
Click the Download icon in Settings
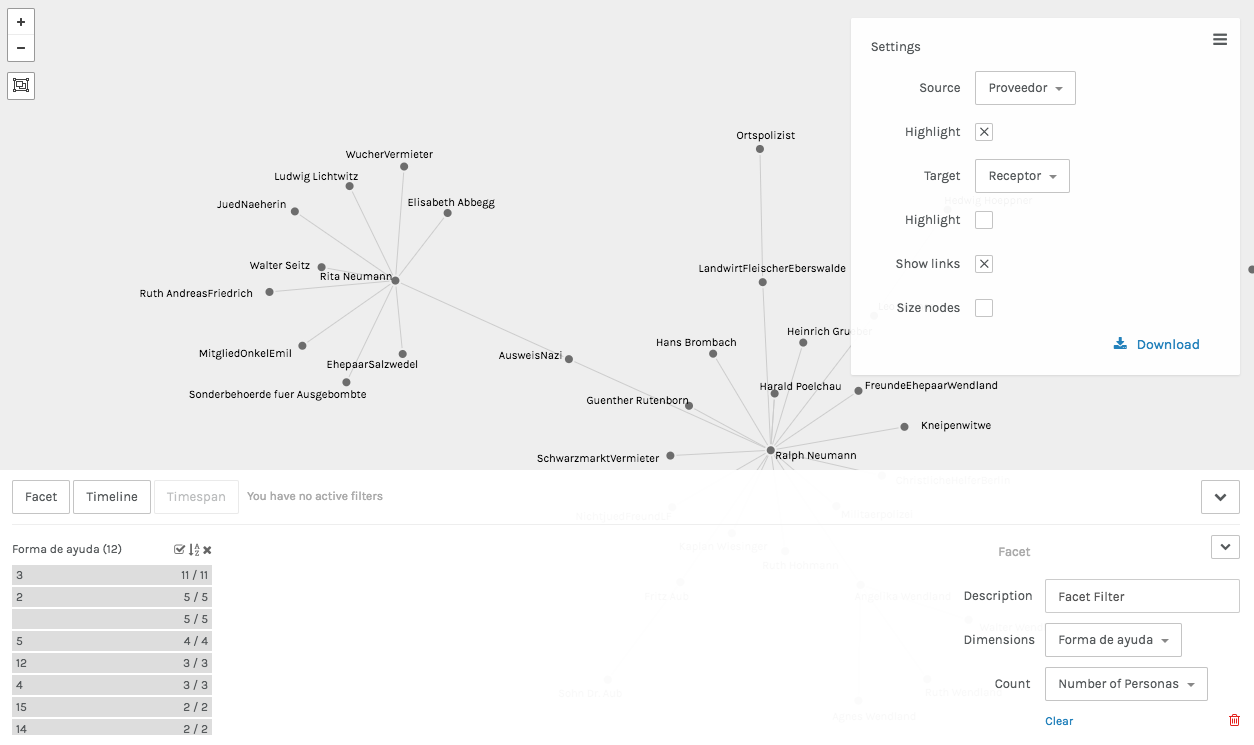[1120, 344]
